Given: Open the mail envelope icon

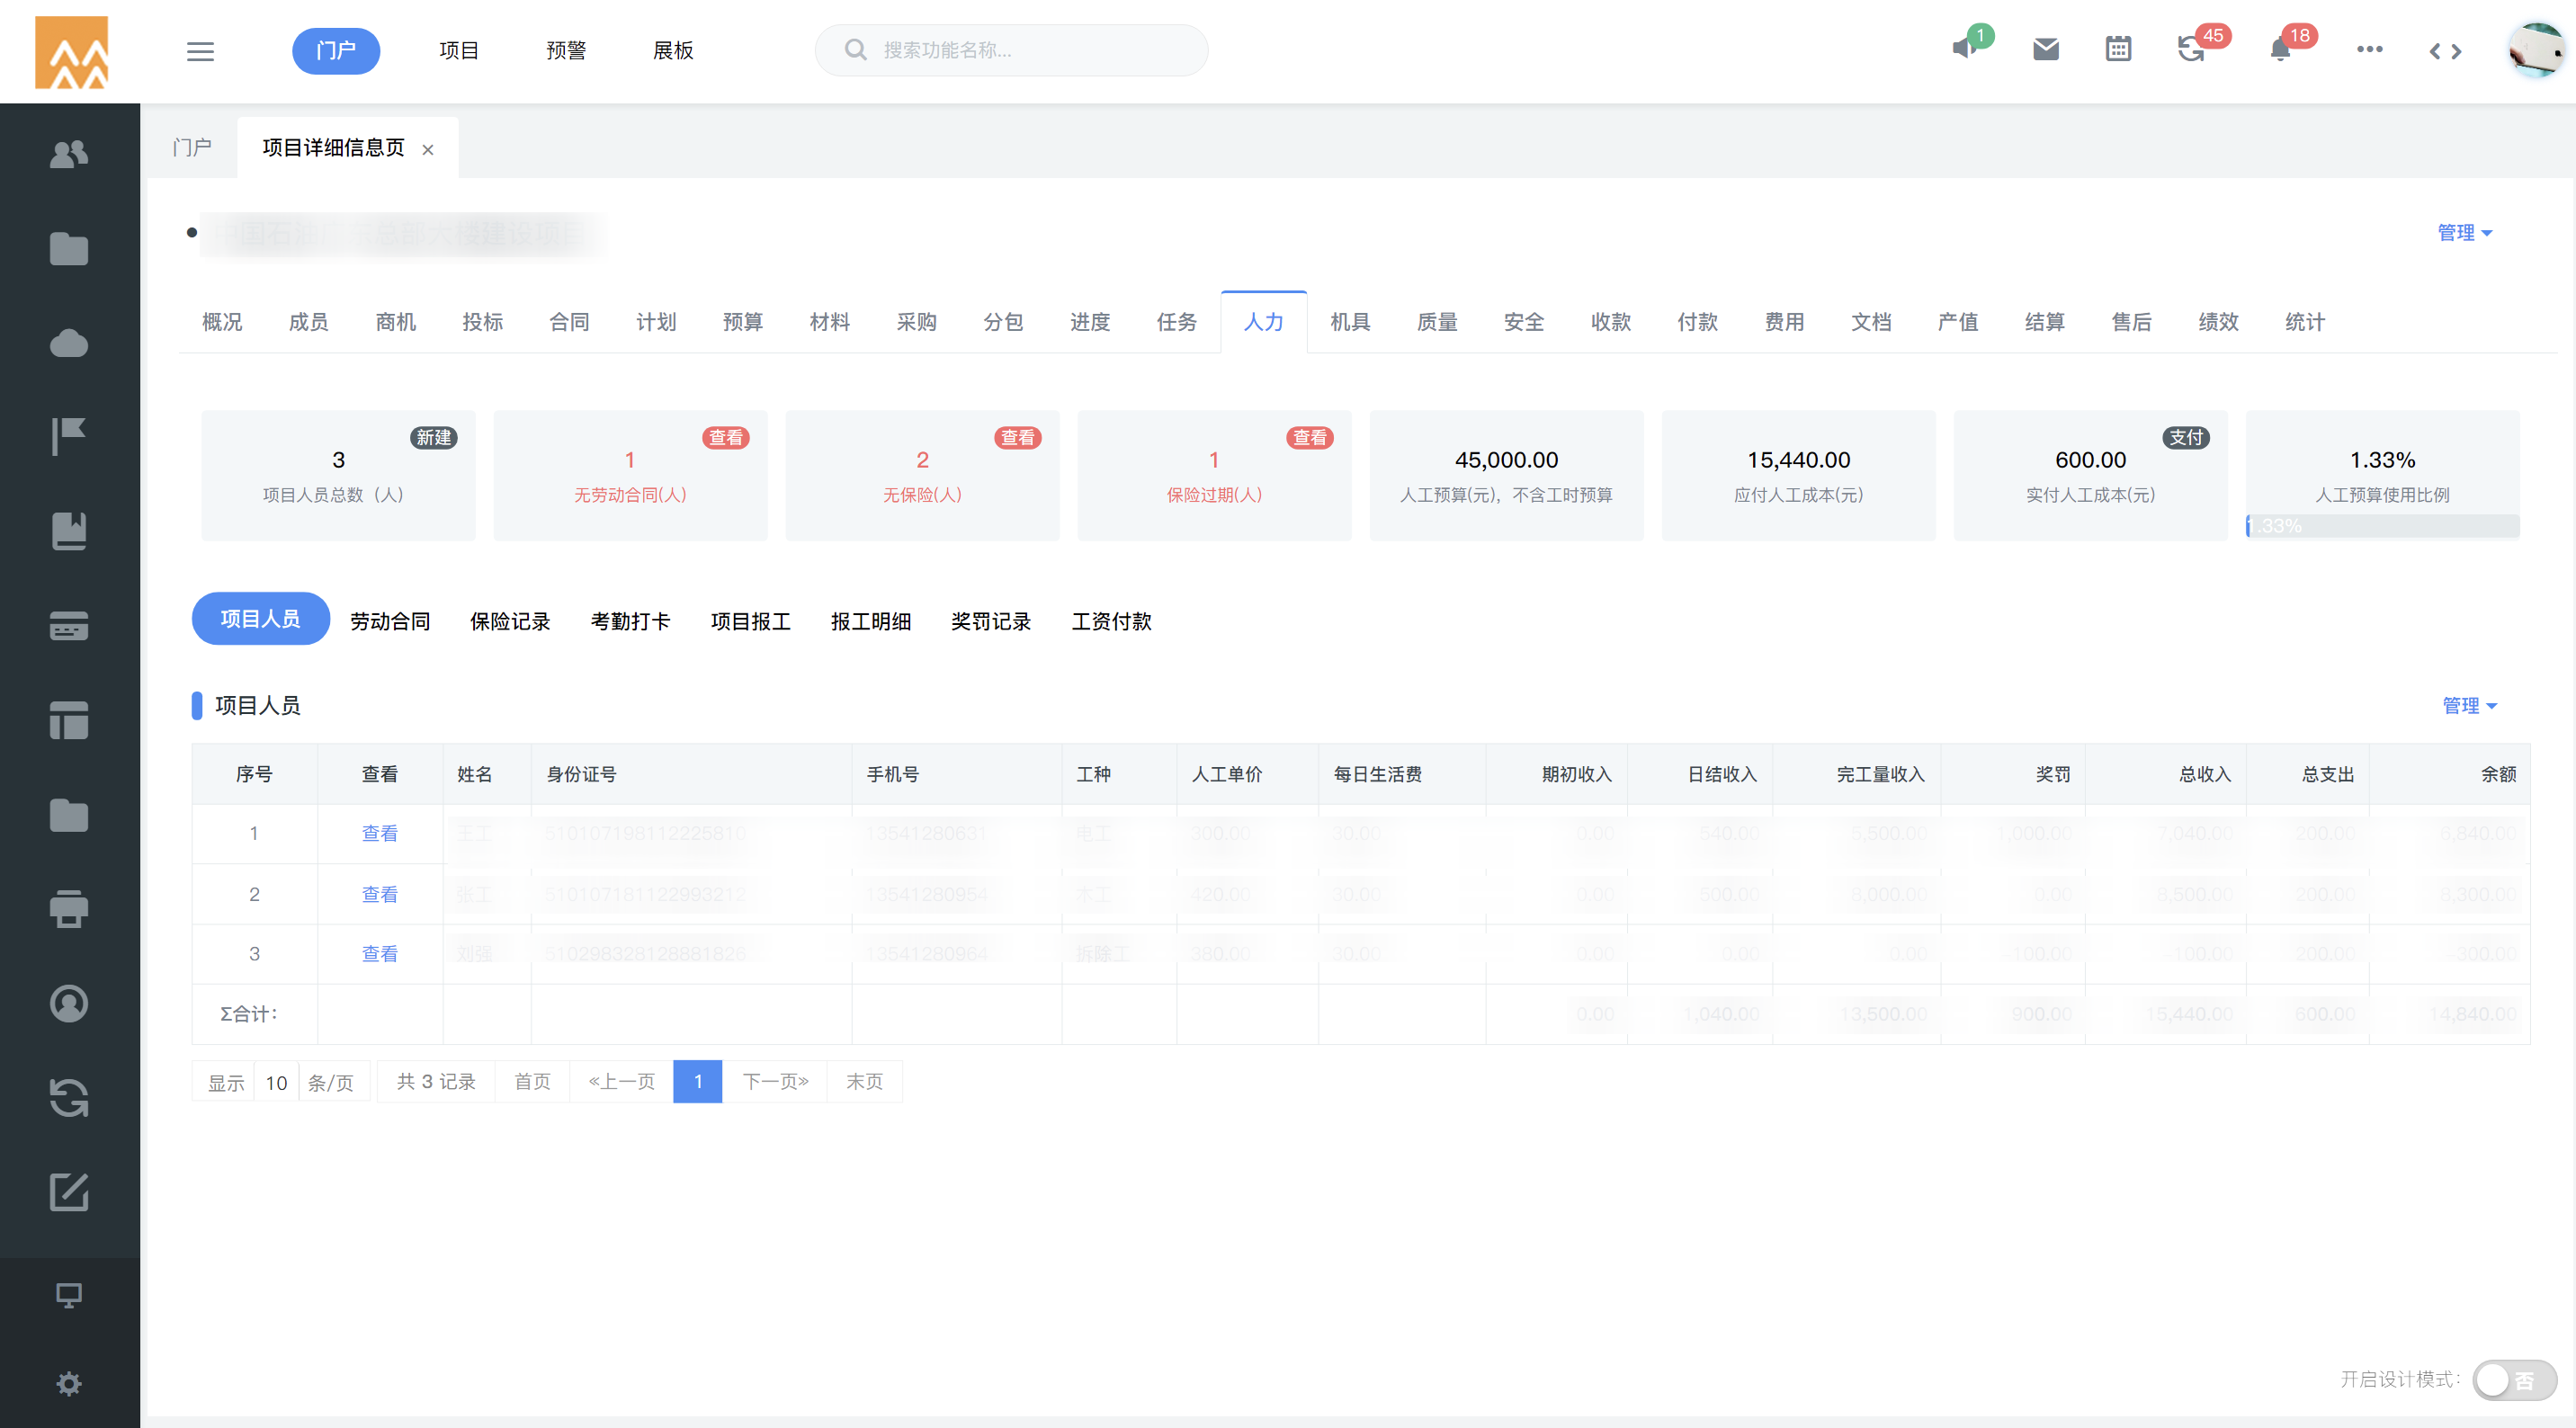Looking at the screenshot, I should pos(2045,49).
